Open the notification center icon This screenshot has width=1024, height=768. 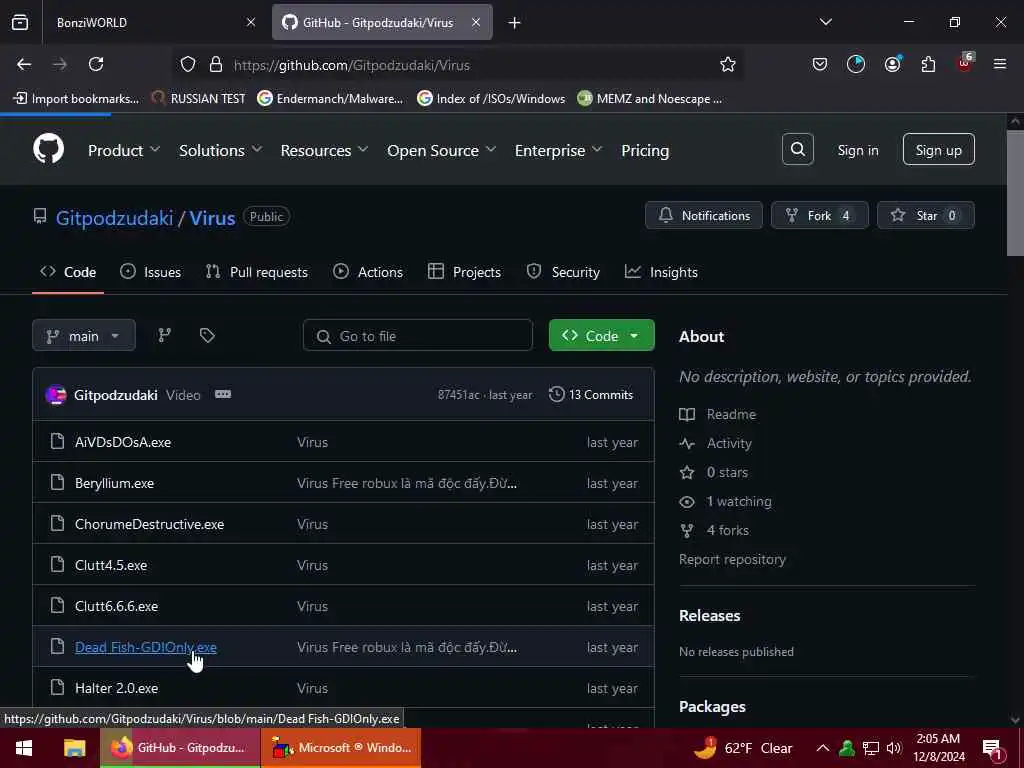tap(992, 748)
